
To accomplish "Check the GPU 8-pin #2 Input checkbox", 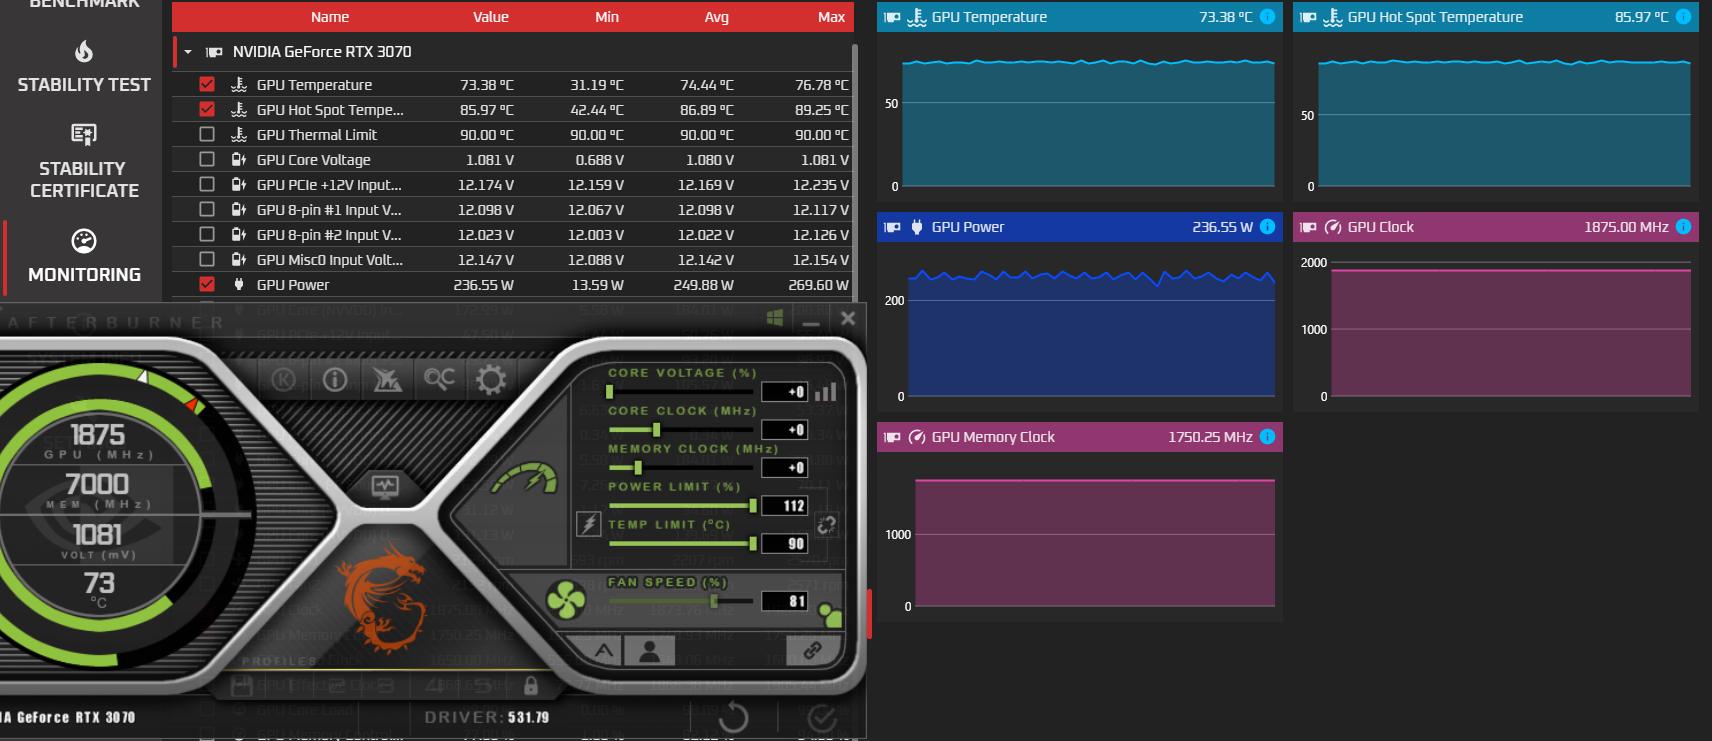I will pos(207,234).
